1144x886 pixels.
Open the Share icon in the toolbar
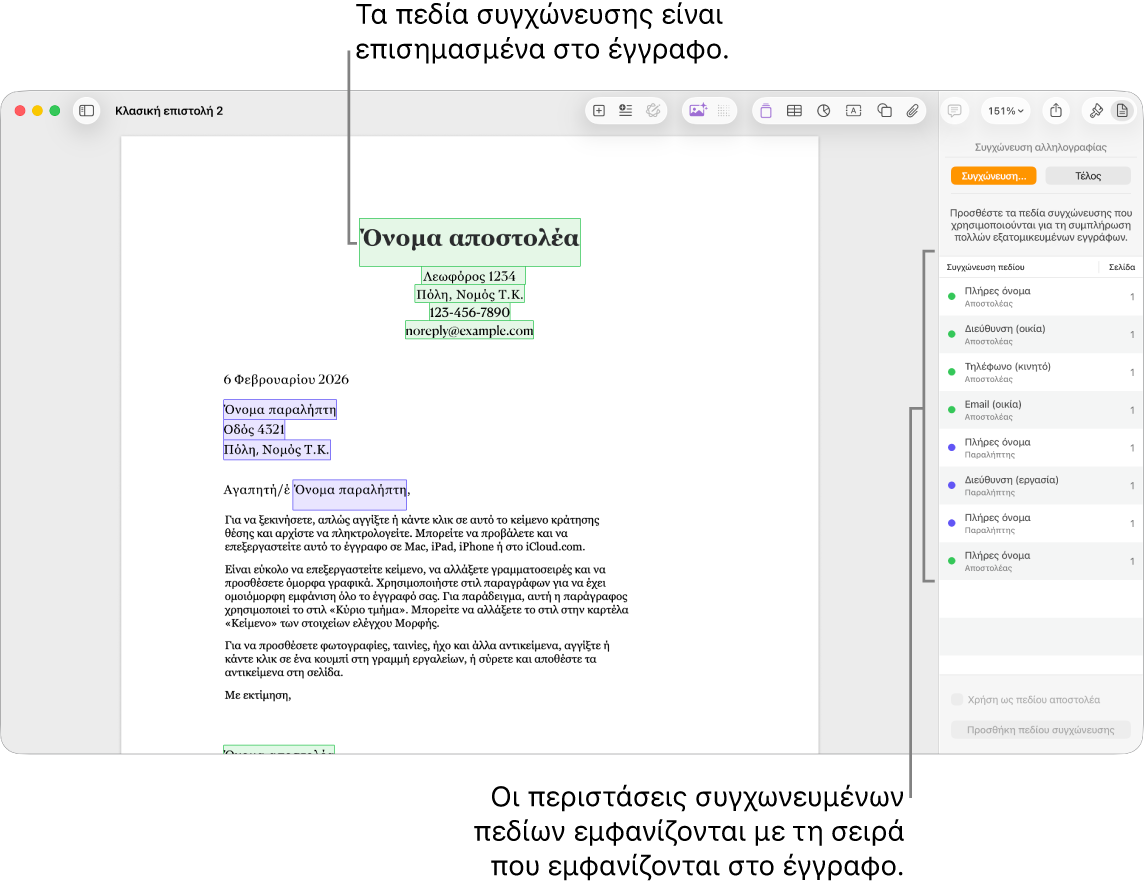[x=1056, y=111]
